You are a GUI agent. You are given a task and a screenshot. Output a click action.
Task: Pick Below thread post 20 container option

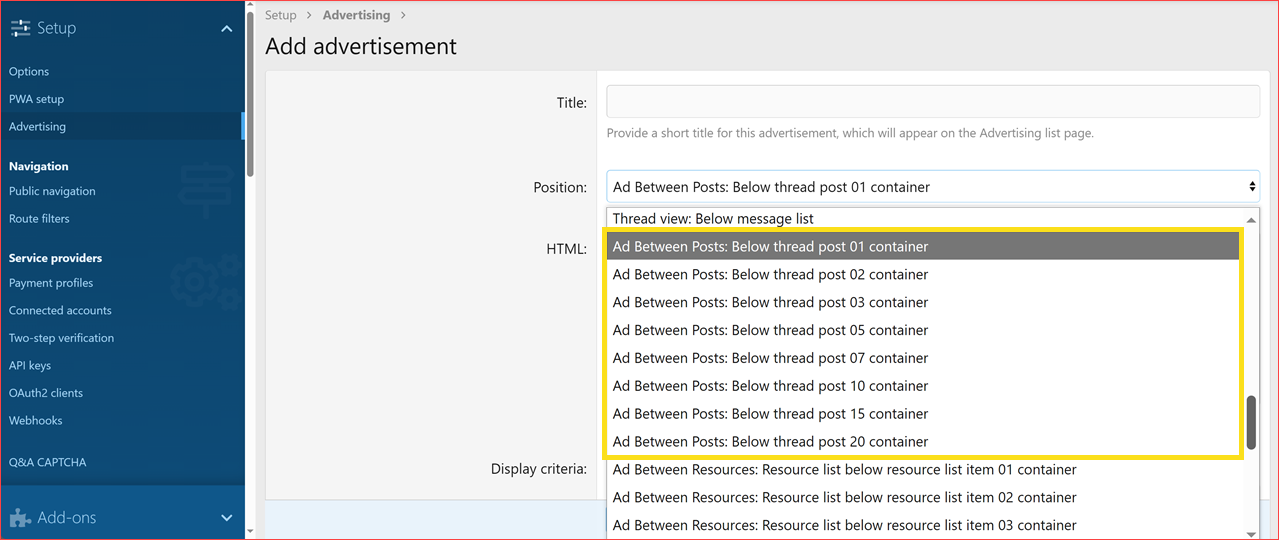[x=770, y=442]
